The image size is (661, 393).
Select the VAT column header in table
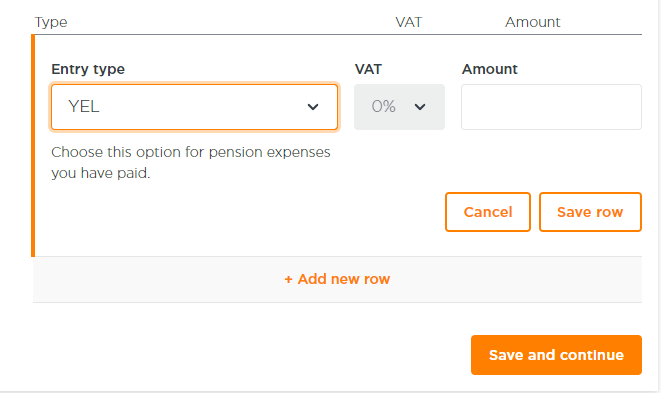pyautogui.click(x=408, y=22)
